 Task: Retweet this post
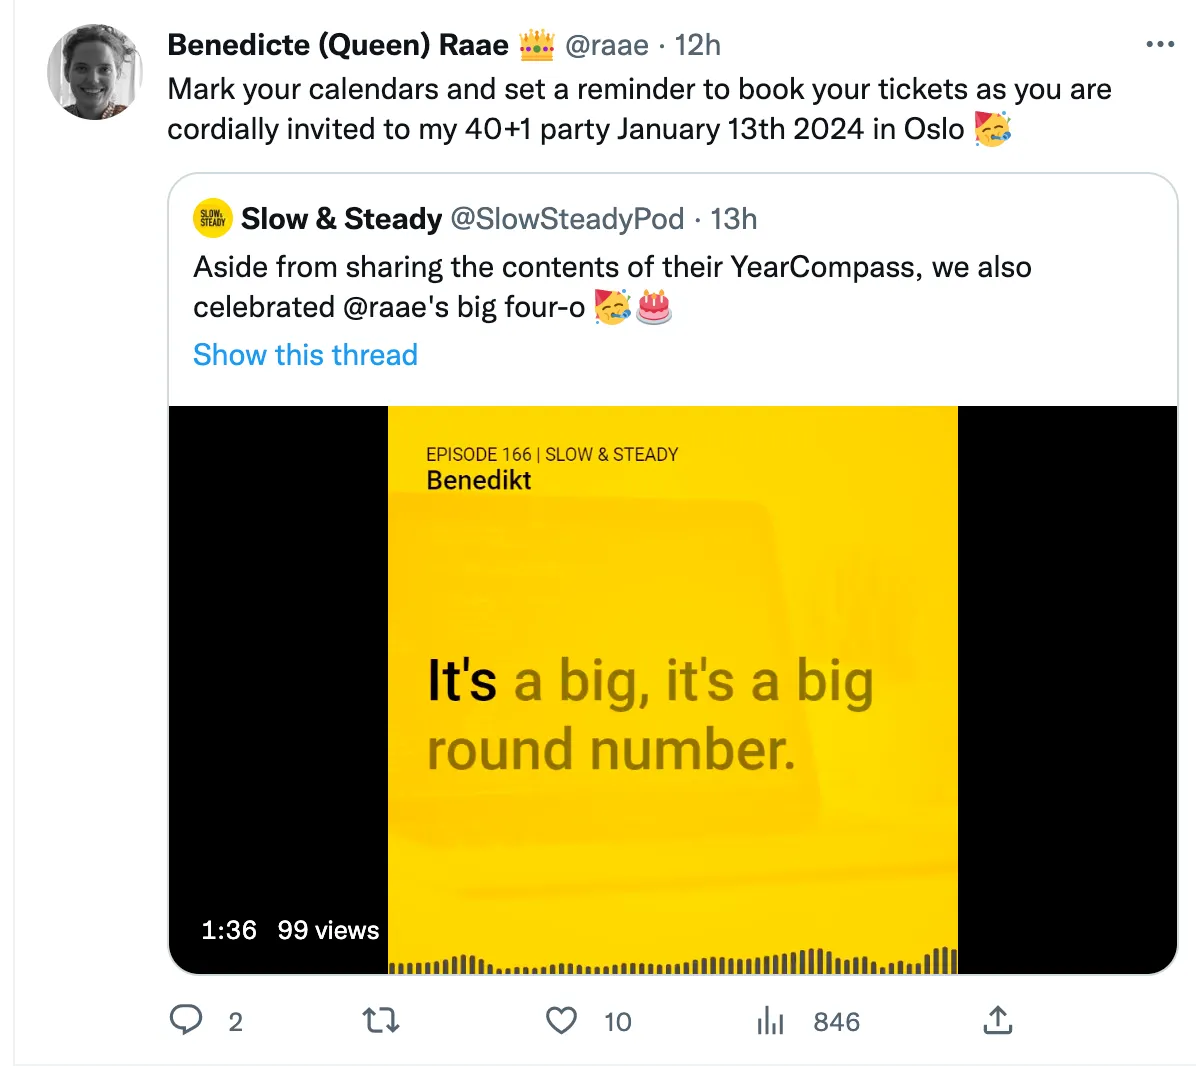coord(380,1020)
